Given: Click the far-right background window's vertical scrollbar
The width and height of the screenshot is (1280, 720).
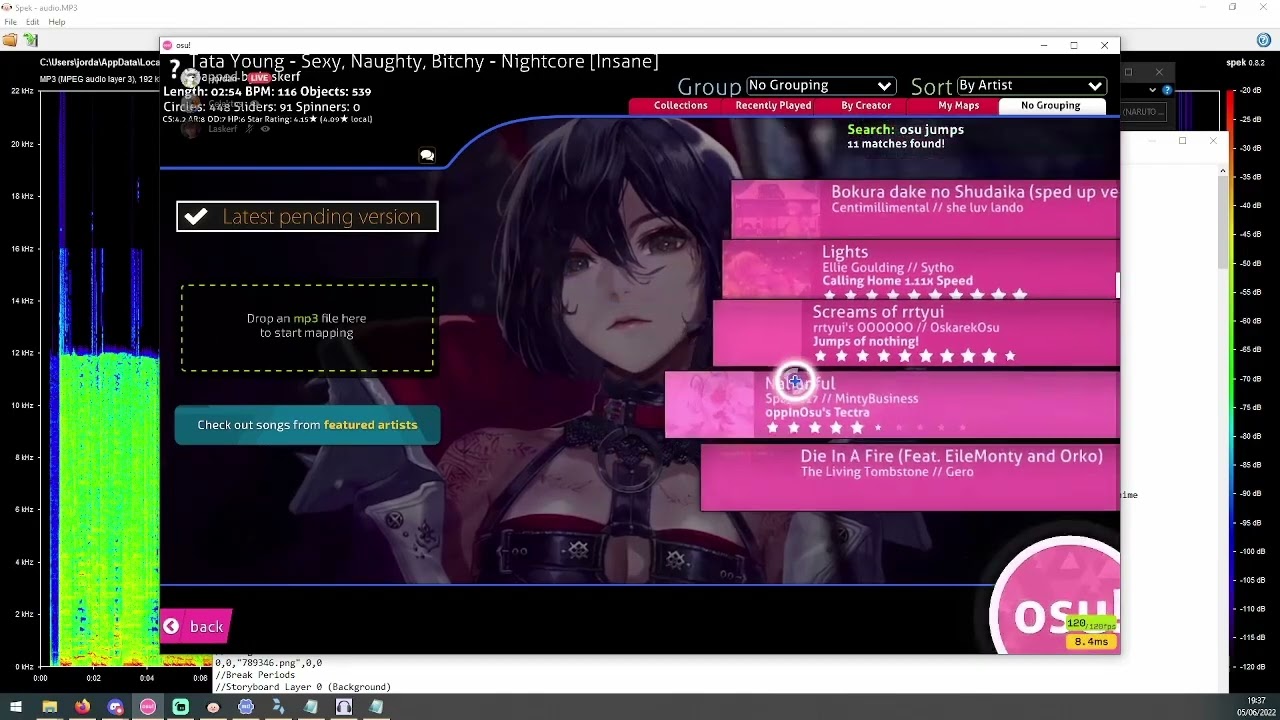Looking at the screenshot, I should pos(1222,220).
